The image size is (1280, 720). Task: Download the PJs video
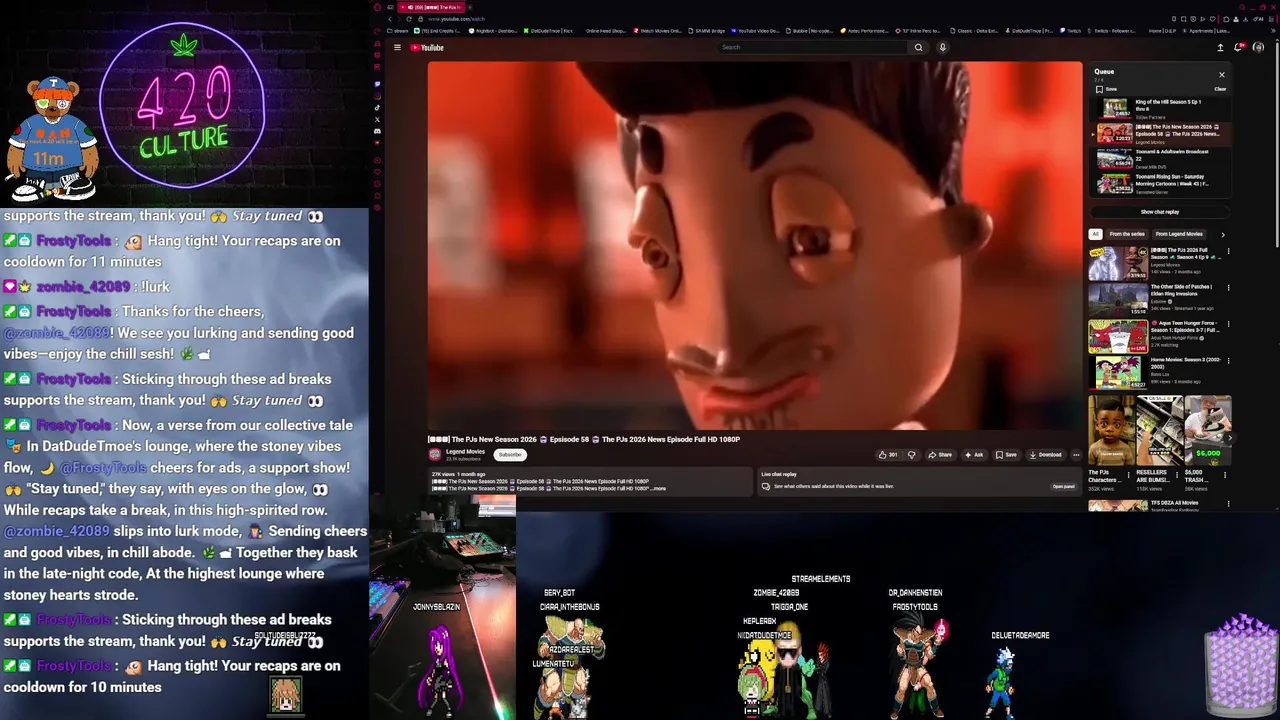[1045, 455]
